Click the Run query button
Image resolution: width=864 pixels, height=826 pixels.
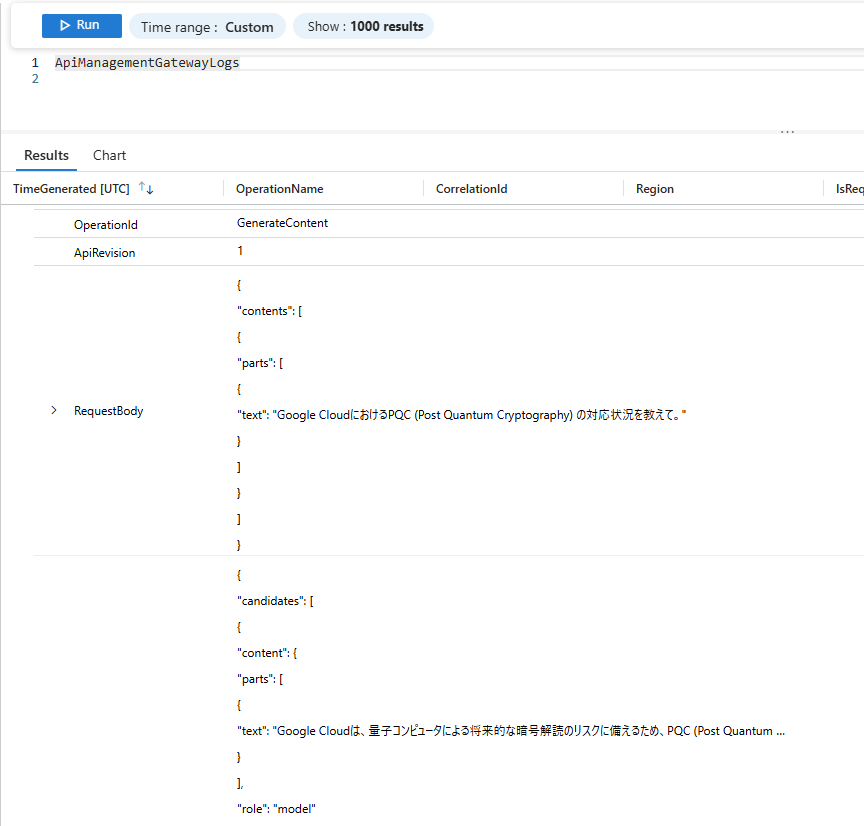(x=81, y=26)
